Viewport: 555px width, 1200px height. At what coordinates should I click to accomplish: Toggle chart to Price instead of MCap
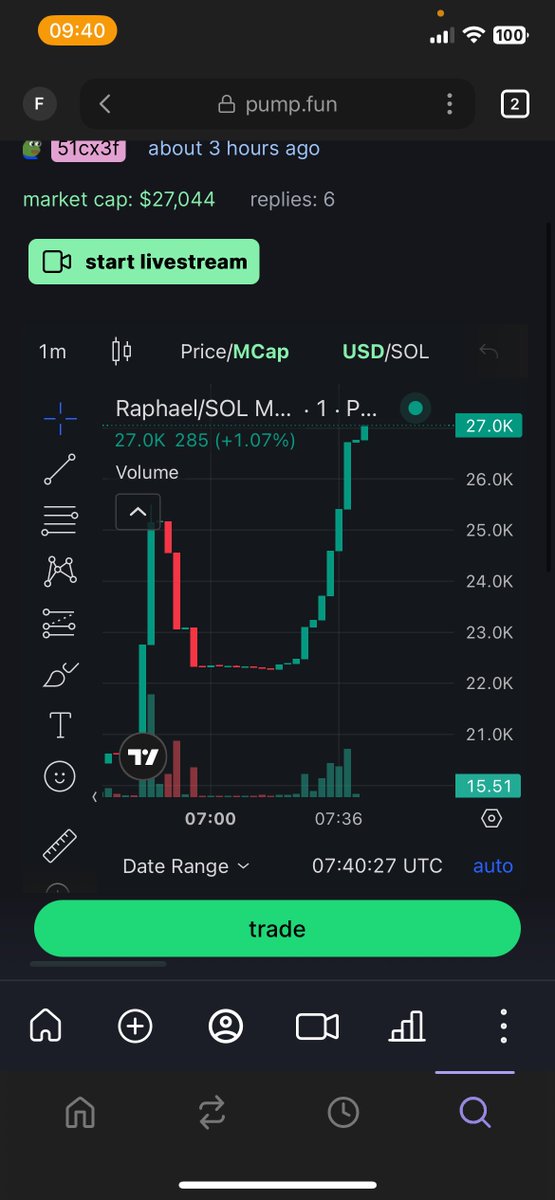tap(203, 351)
